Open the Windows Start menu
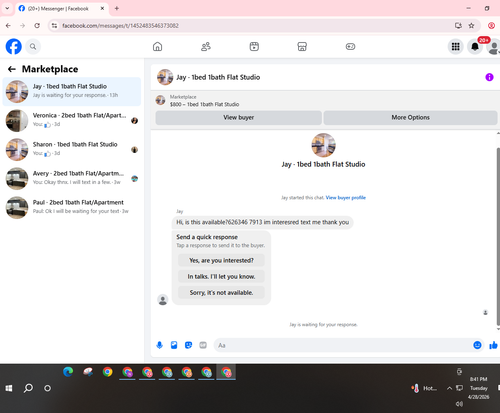The width and height of the screenshot is (500, 413). [9, 388]
